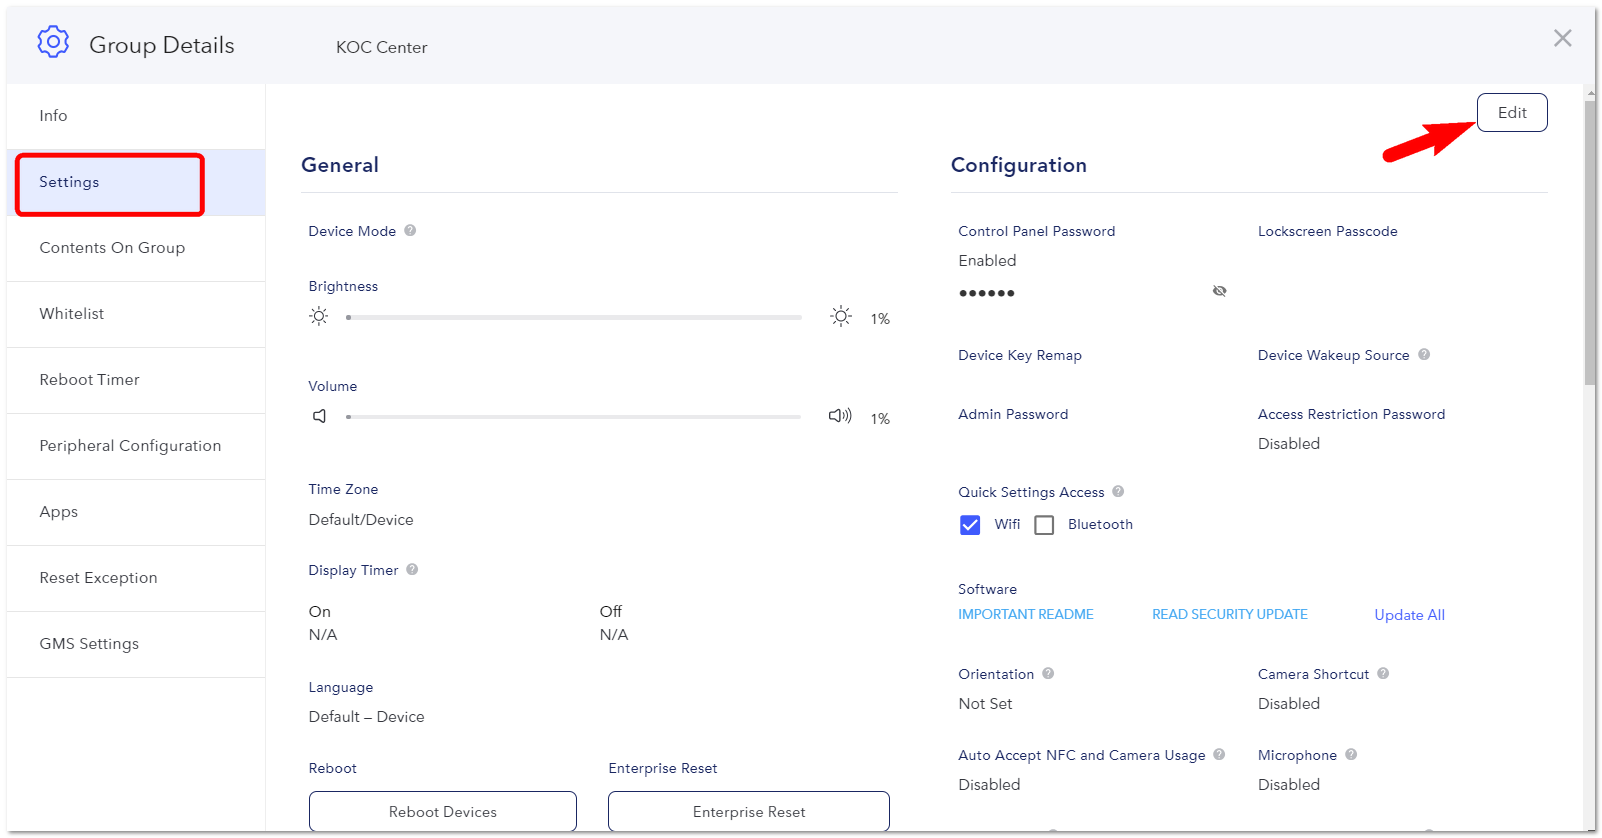This screenshot has height=838, width=1602.
Task: Click Orientation help icon
Action: [1048, 673]
